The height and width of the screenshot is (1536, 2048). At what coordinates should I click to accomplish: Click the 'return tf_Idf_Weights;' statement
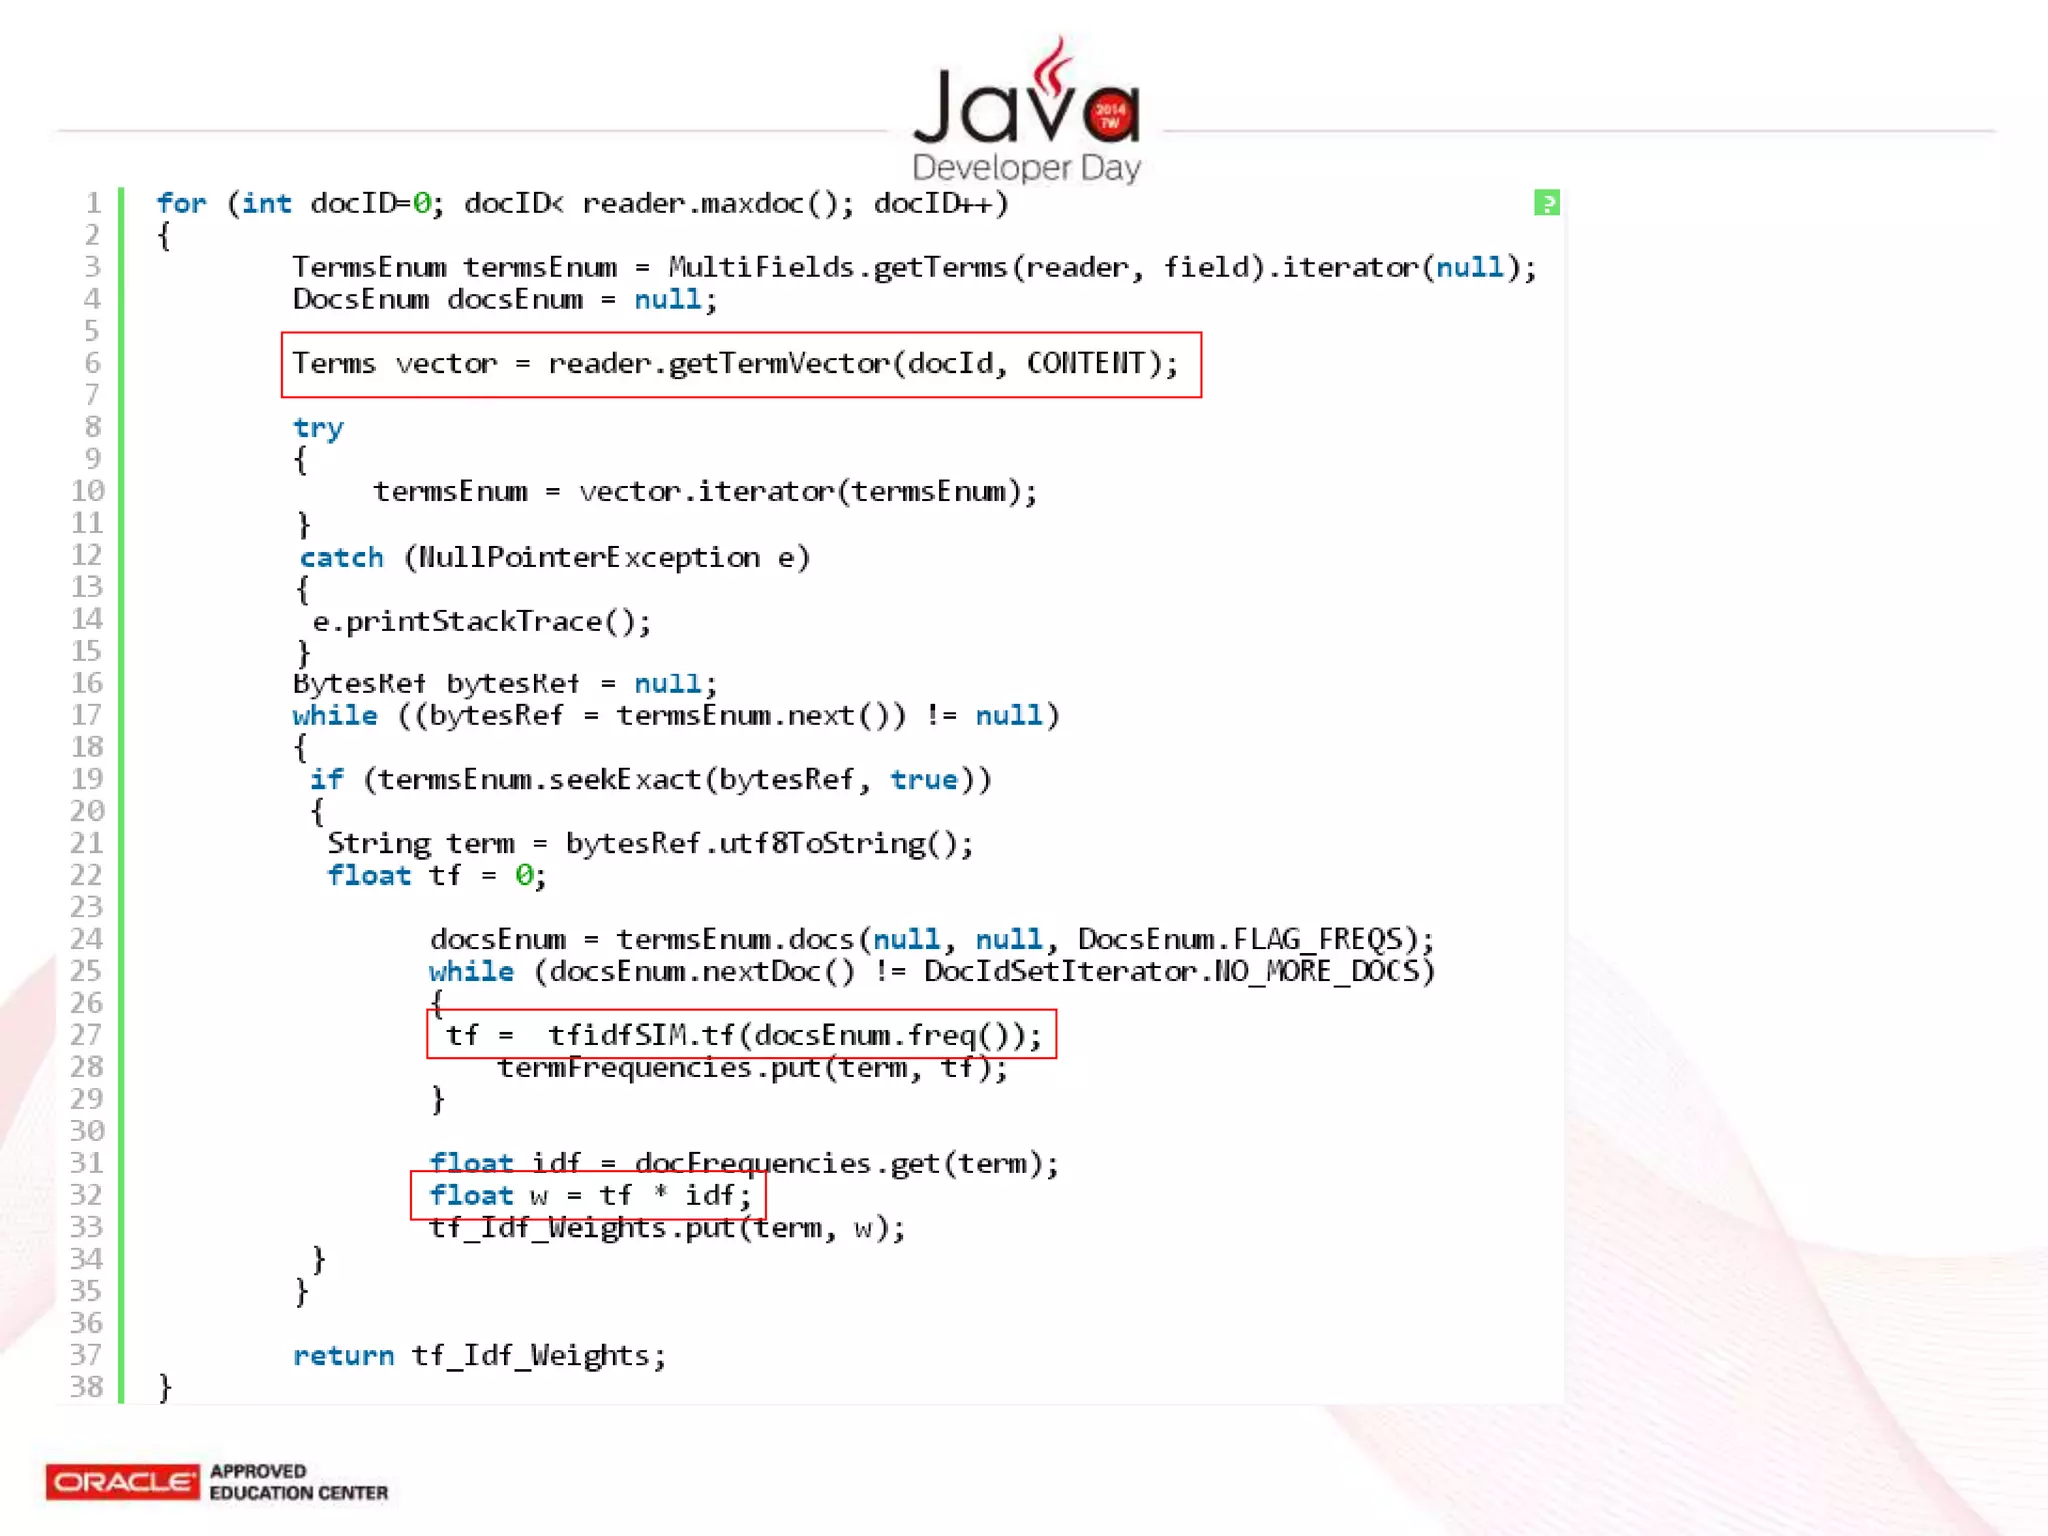click(x=478, y=1356)
